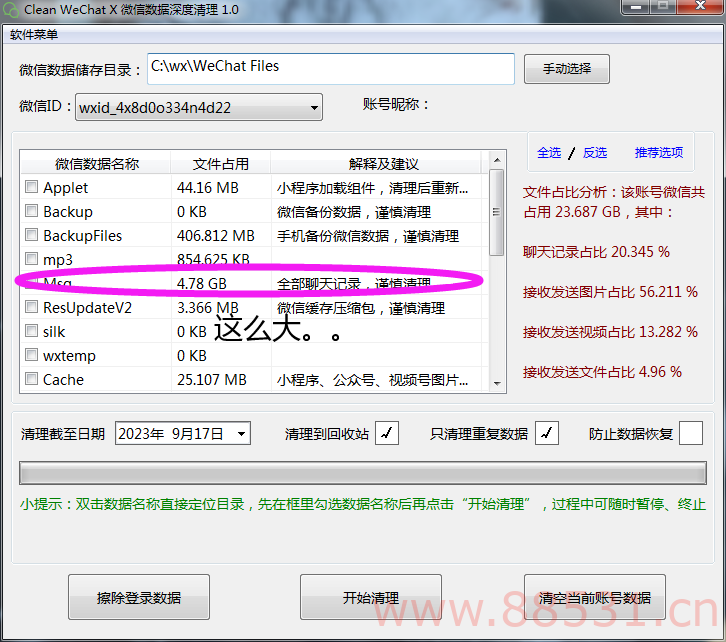Image resolution: width=726 pixels, height=642 pixels.
Task: Click the 开始清理 button
Action: pyautogui.click(x=370, y=598)
